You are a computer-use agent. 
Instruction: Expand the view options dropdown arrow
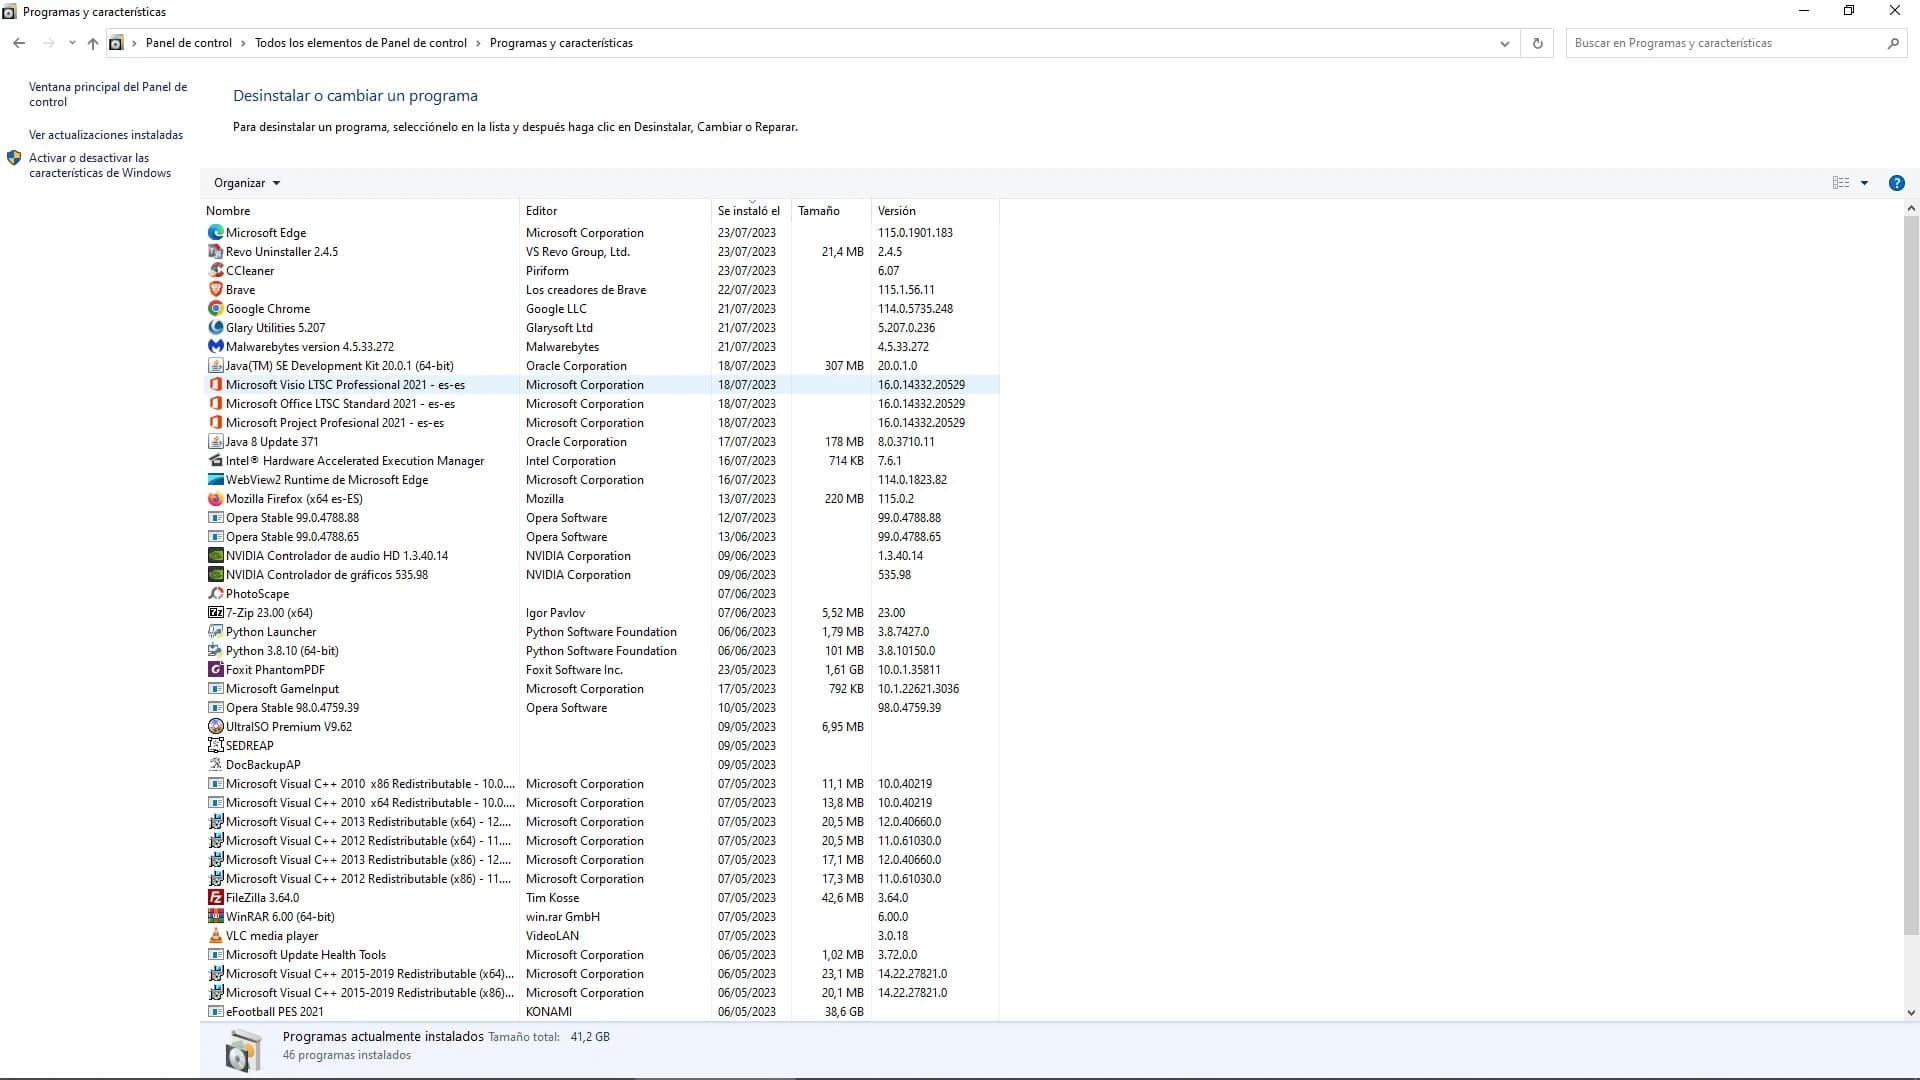pyautogui.click(x=1864, y=183)
